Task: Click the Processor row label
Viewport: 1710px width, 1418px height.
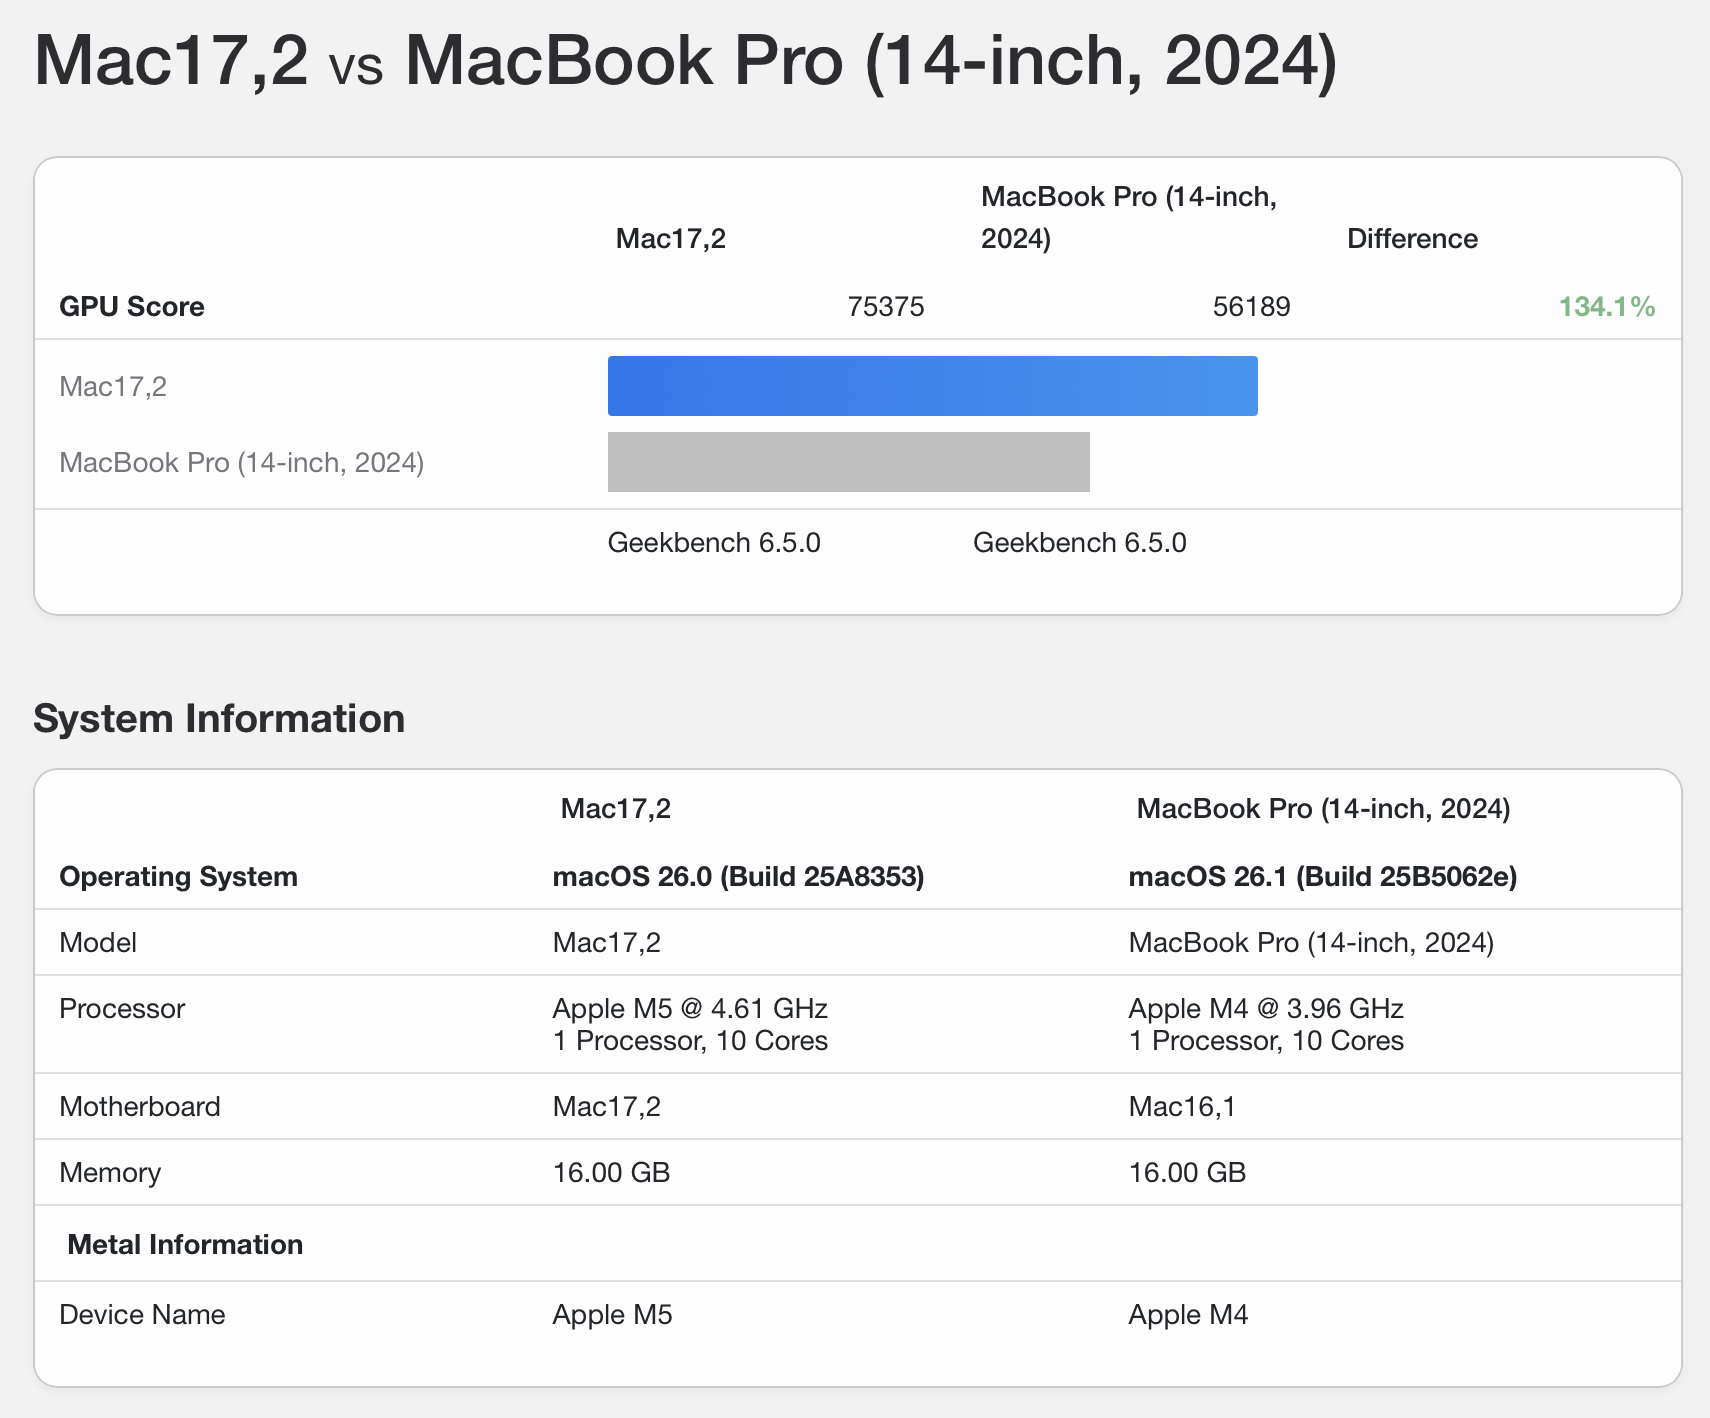Action: [x=122, y=1008]
